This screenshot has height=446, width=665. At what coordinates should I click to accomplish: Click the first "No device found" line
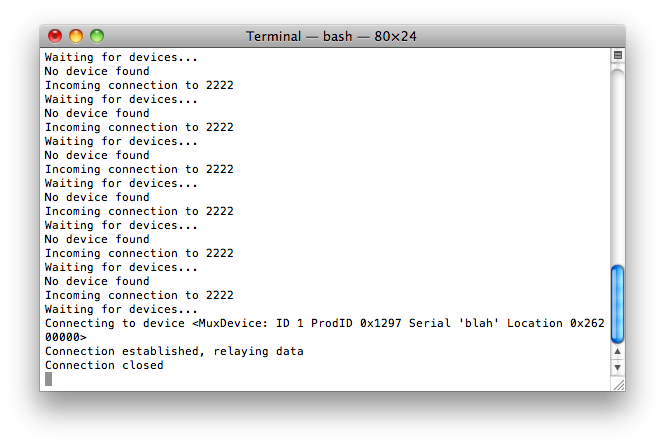97,71
